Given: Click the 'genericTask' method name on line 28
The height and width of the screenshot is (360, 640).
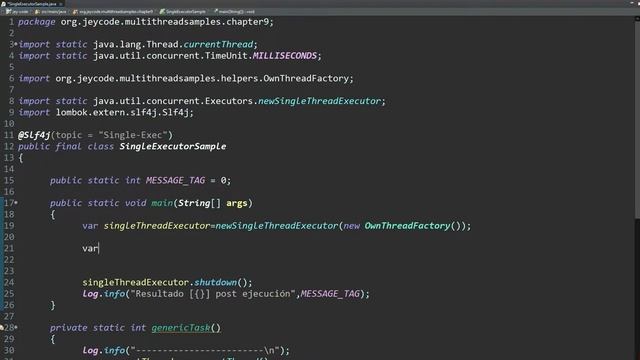Looking at the screenshot, I should pos(181,328).
